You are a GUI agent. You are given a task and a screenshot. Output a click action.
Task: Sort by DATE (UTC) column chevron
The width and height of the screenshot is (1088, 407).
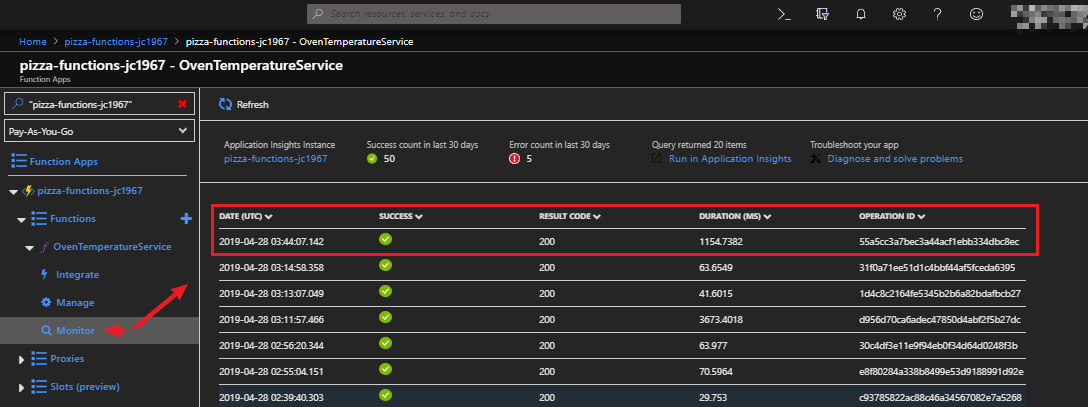click(269, 216)
